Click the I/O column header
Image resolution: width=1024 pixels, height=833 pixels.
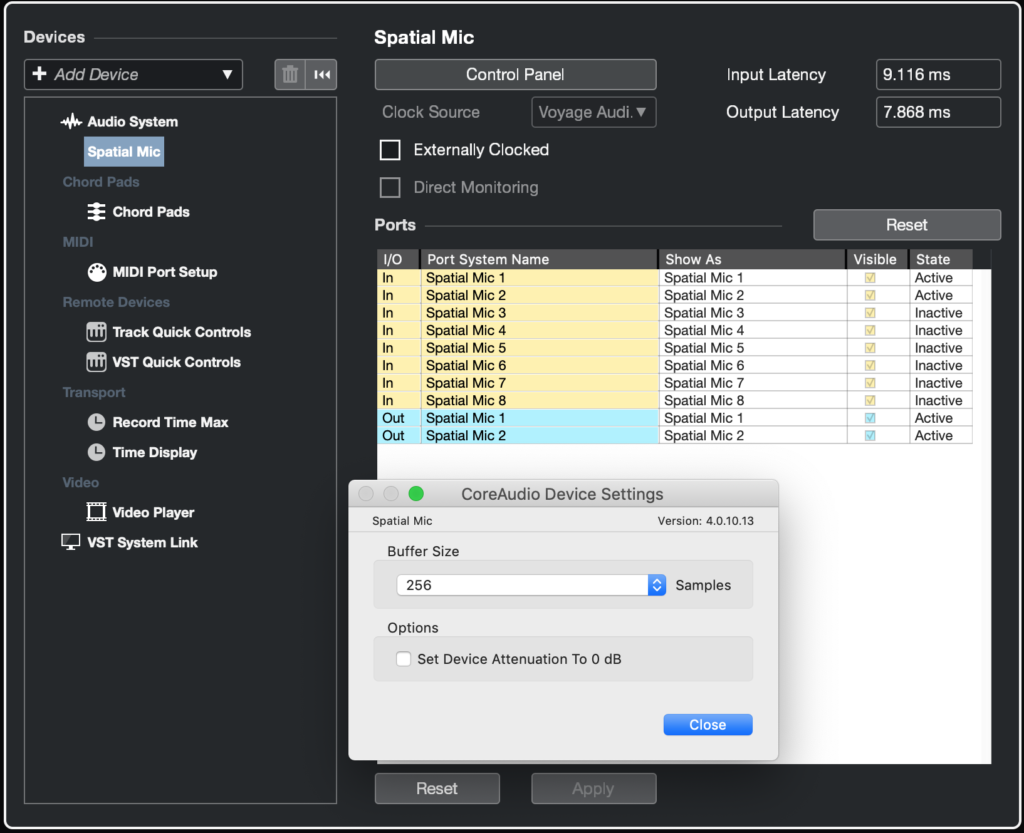tap(398, 259)
